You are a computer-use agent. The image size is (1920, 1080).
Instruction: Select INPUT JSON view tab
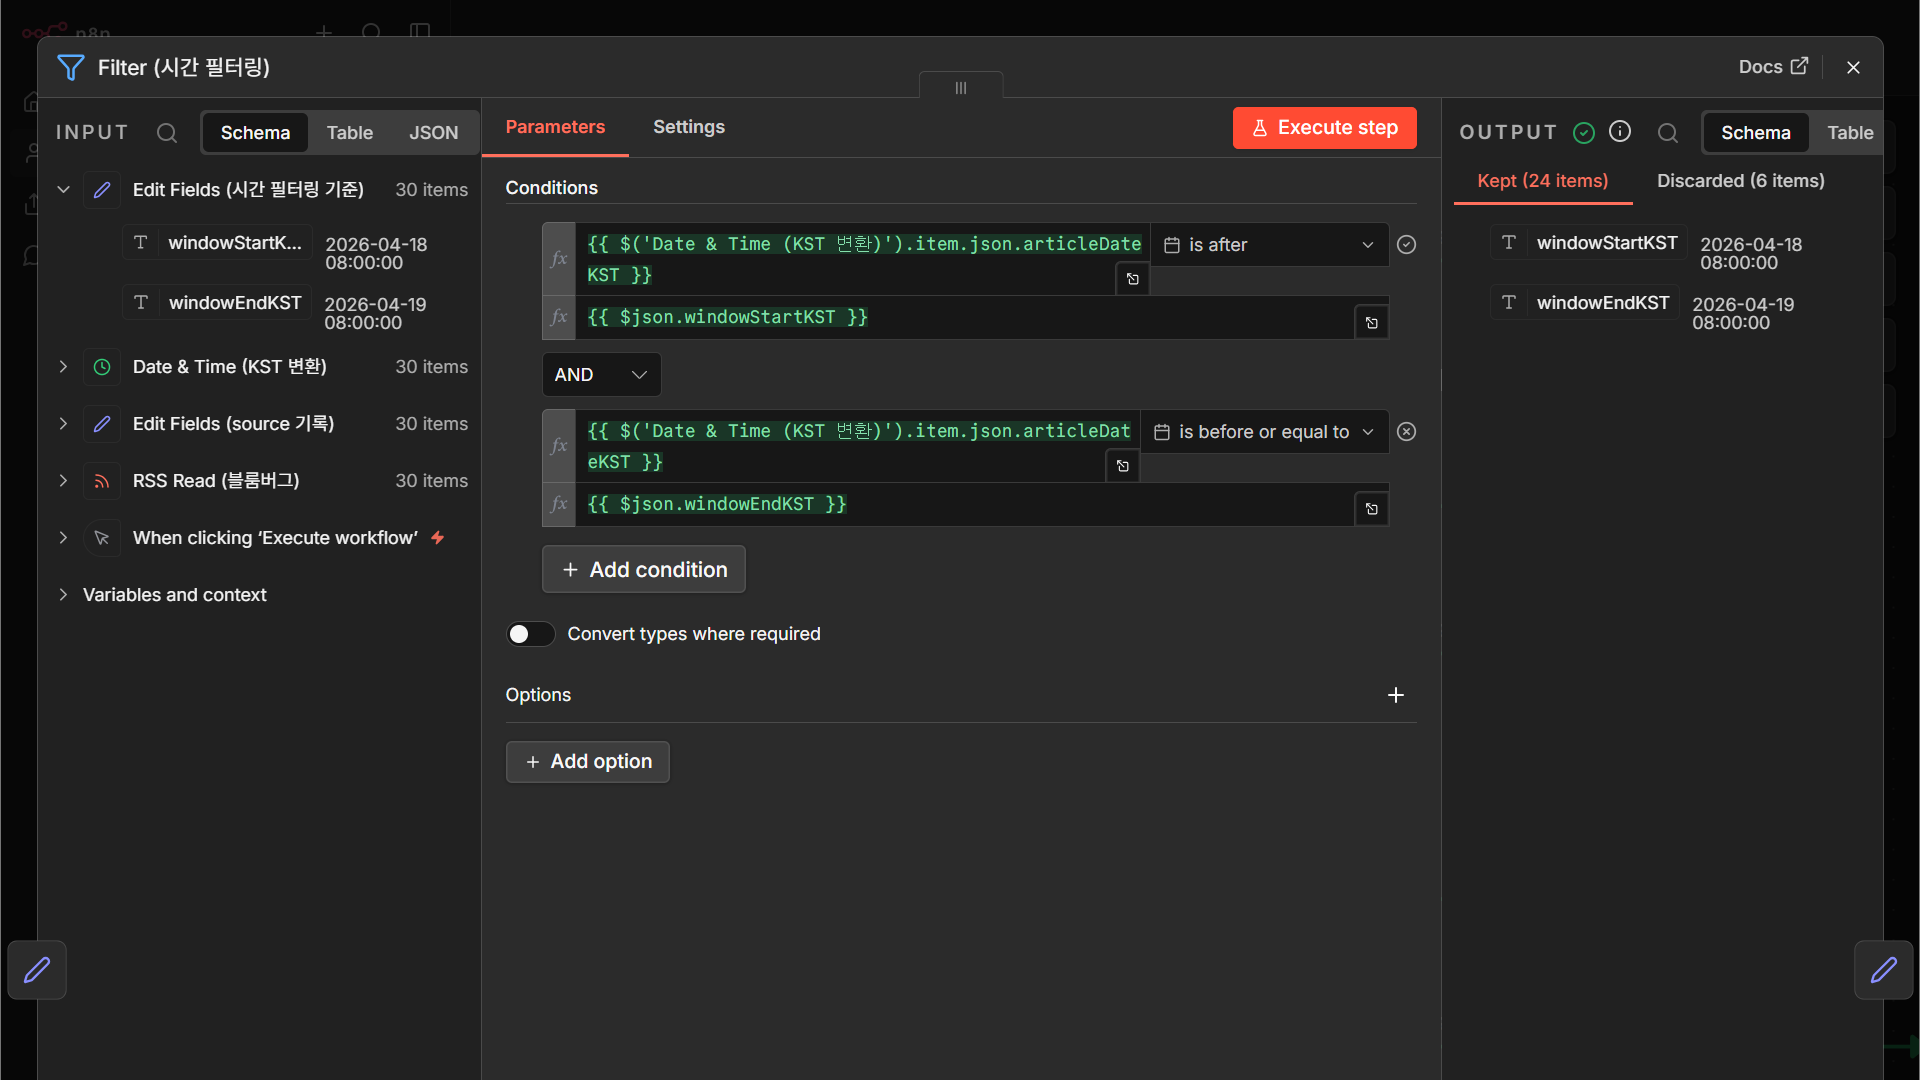coord(433,133)
